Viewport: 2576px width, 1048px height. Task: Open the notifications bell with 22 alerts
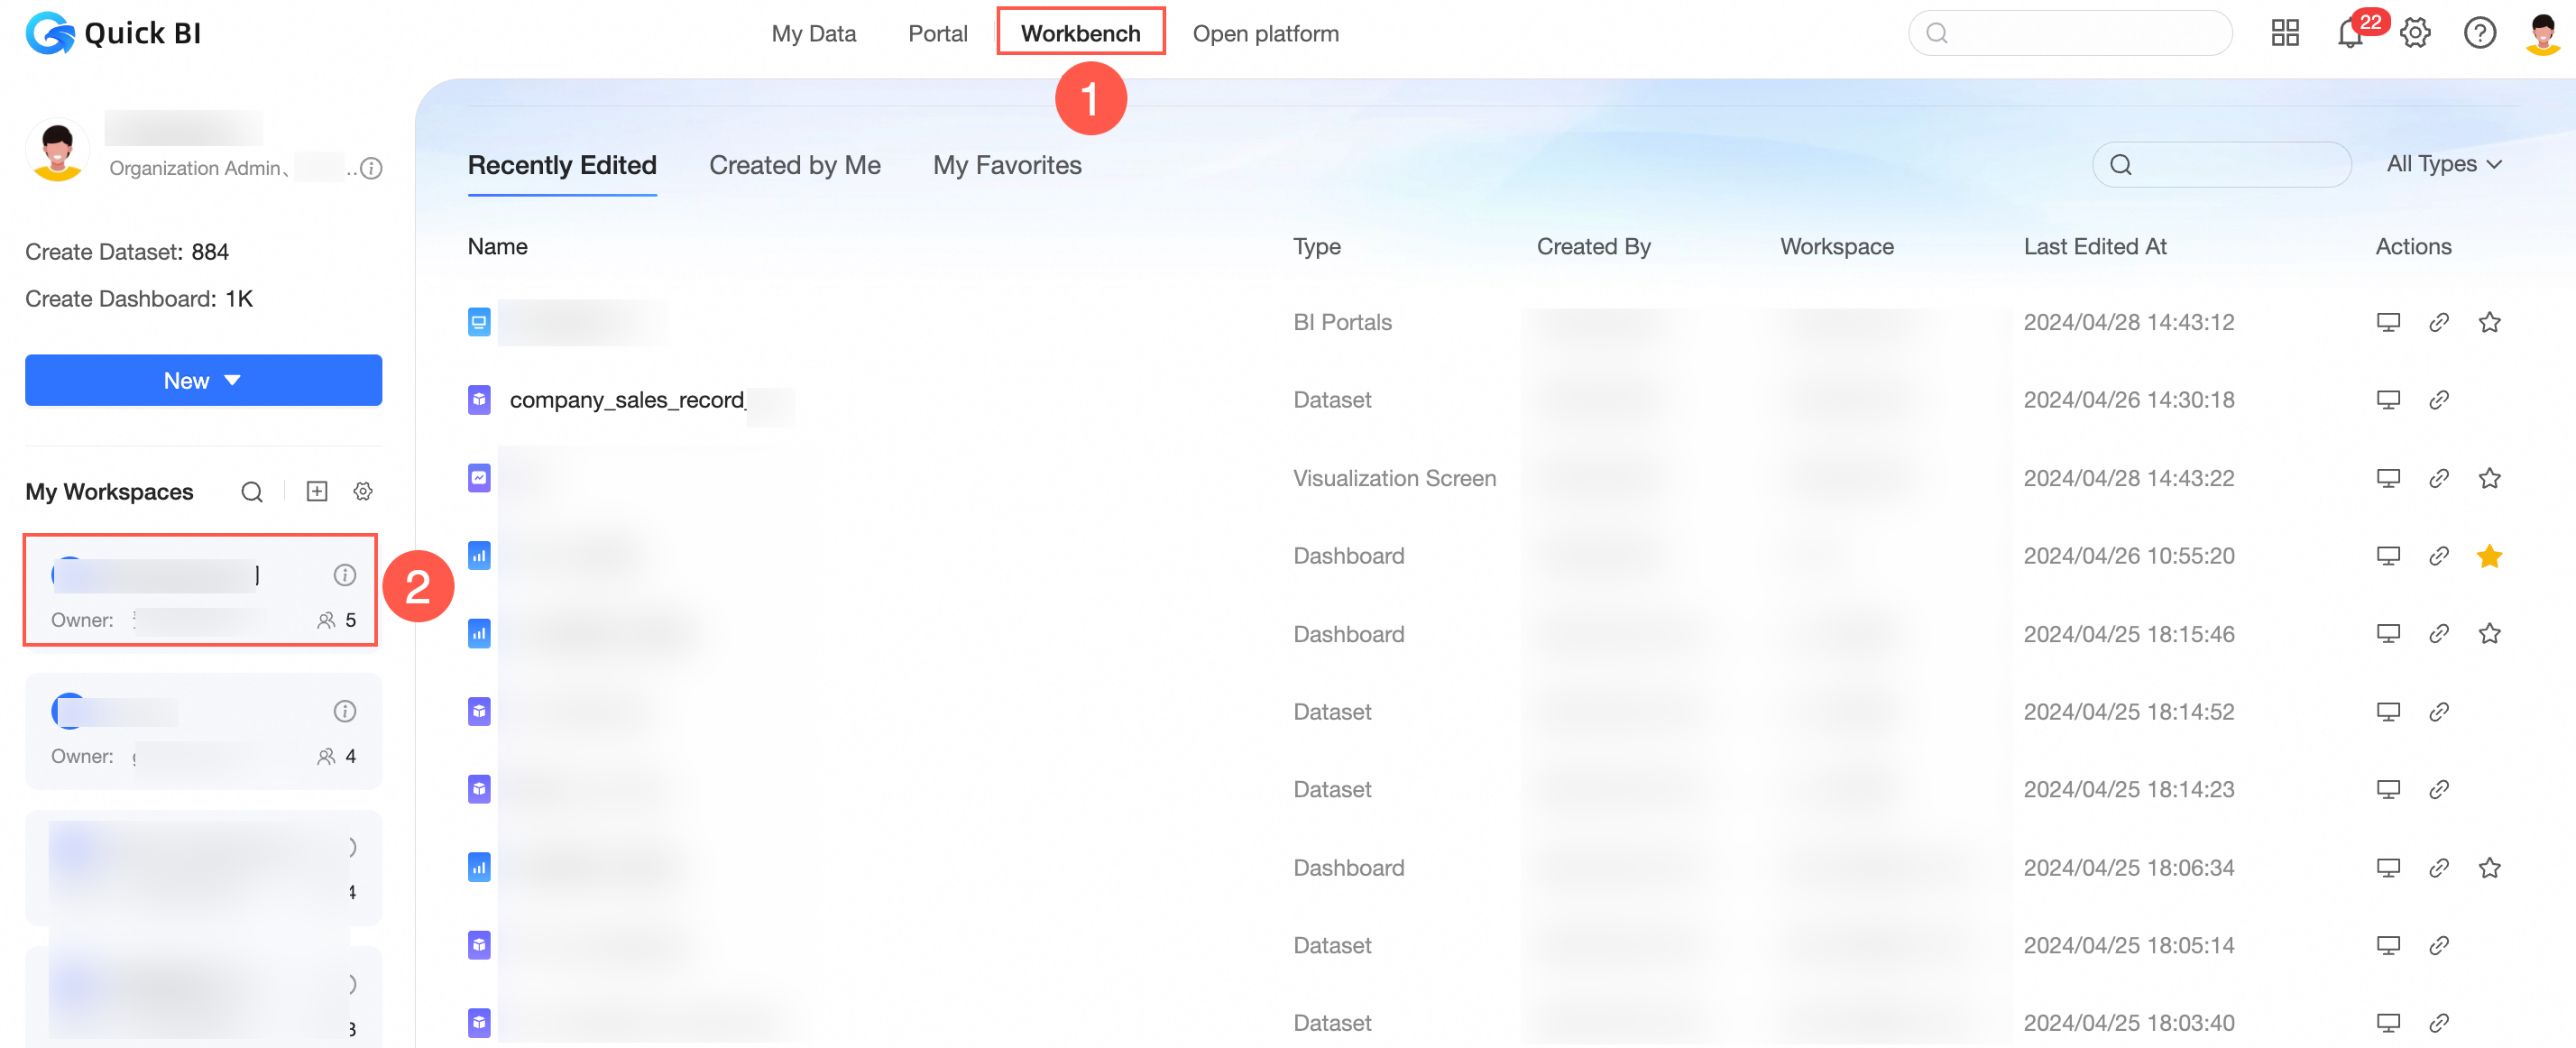tap(2349, 33)
